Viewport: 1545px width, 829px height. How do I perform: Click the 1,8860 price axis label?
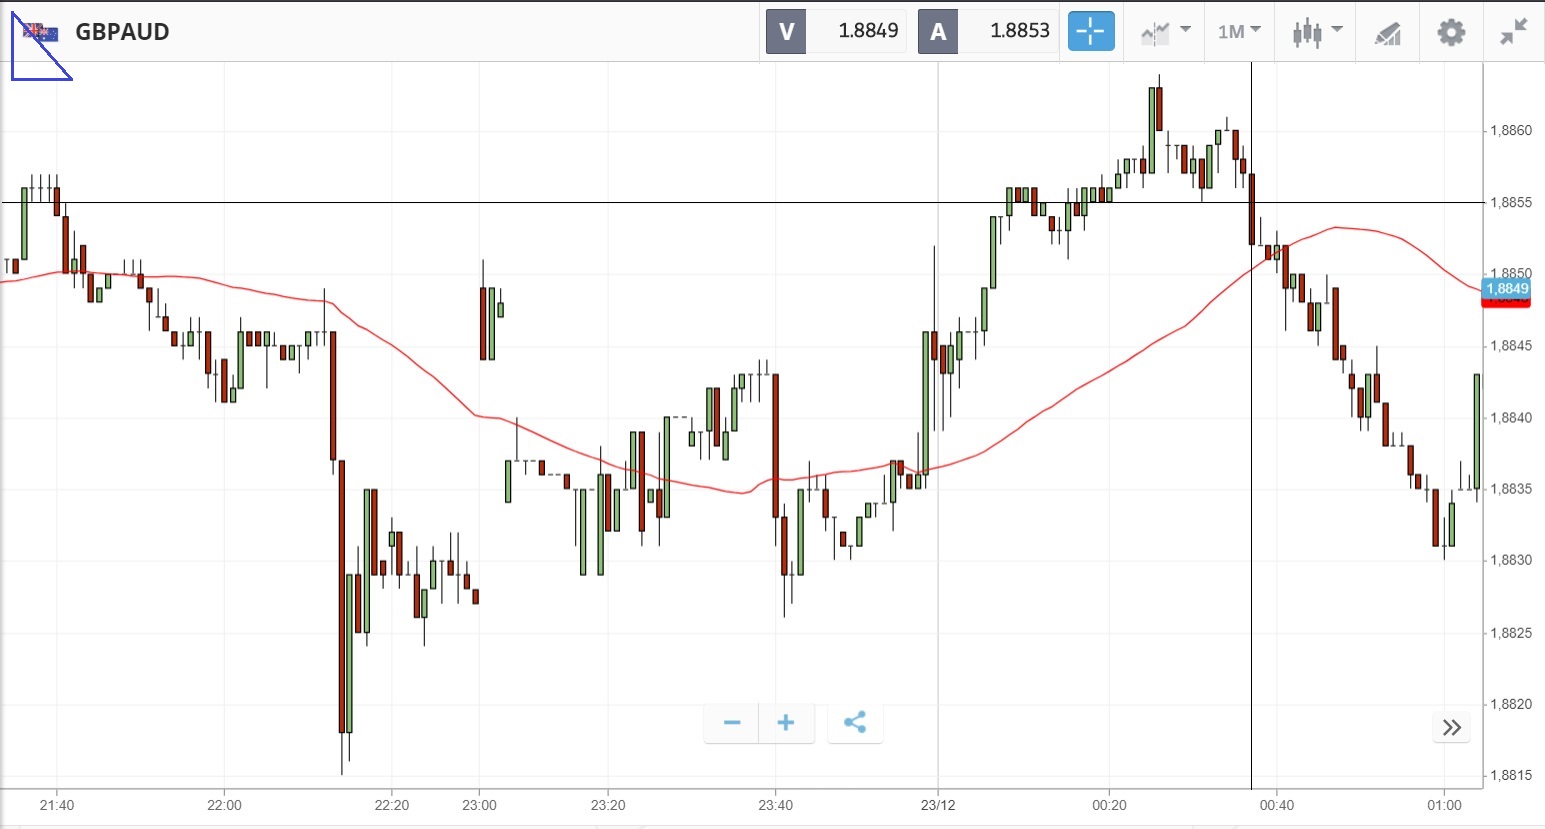pyautogui.click(x=1510, y=131)
